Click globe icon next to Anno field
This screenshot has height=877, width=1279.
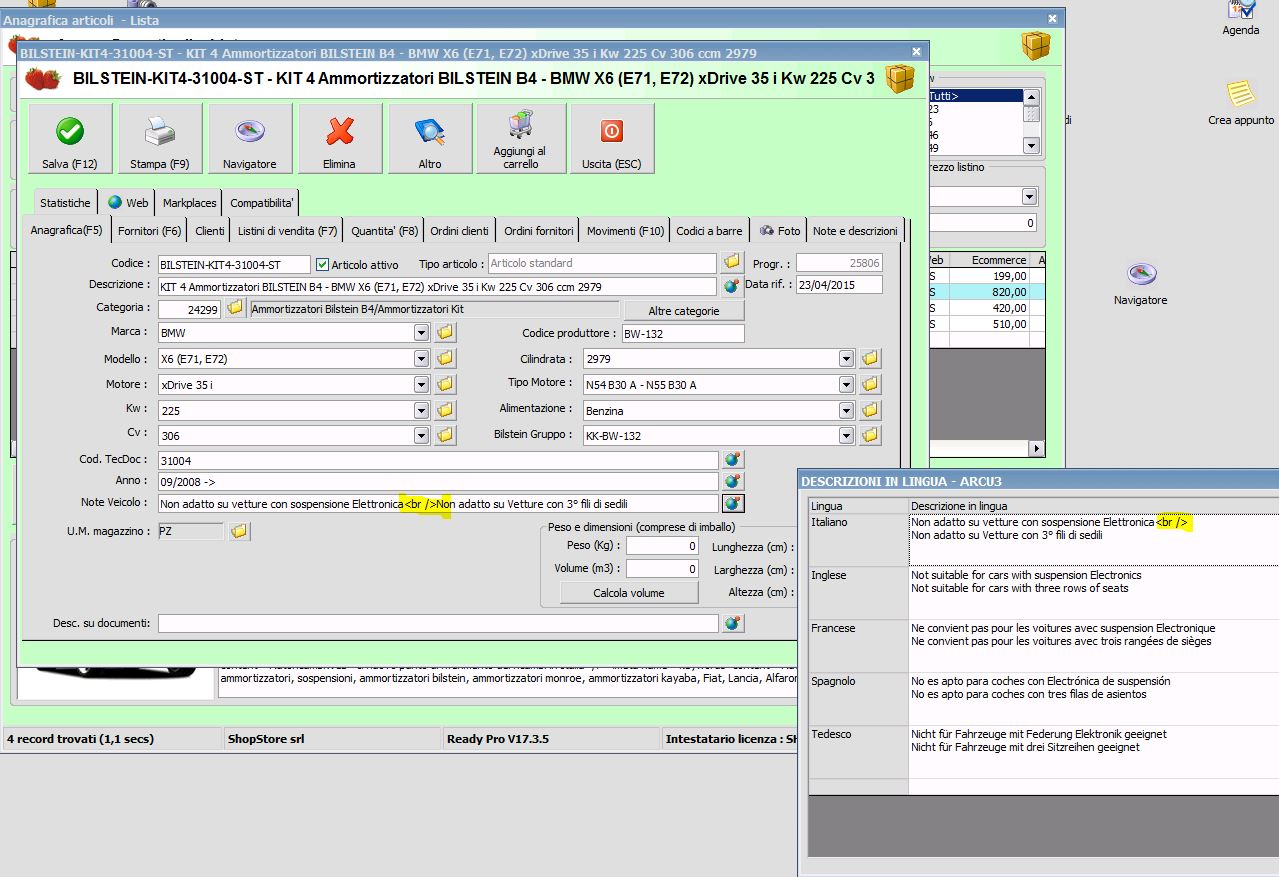click(733, 482)
